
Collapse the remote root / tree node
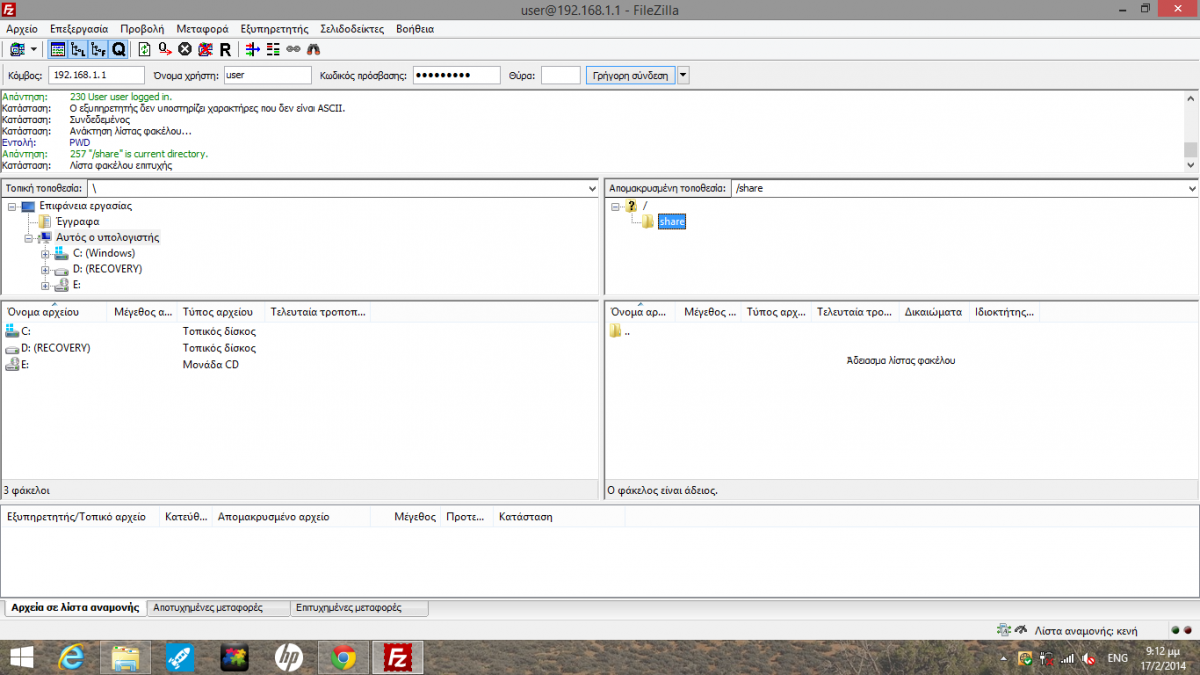point(616,206)
